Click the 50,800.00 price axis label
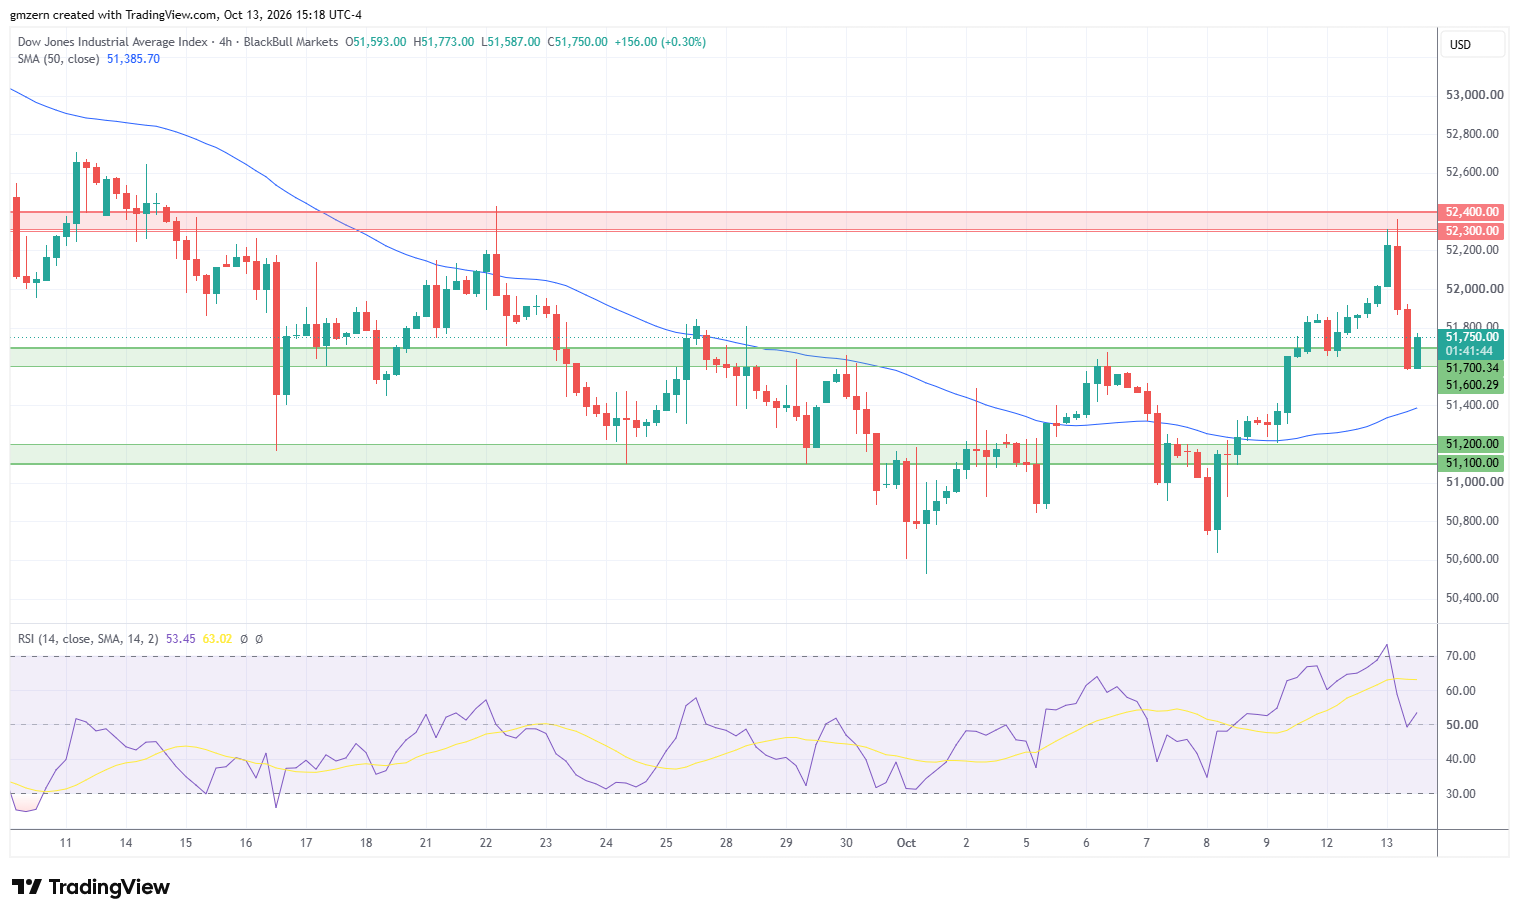Image resolution: width=1519 pixels, height=917 pixels. pos(1473,521)
